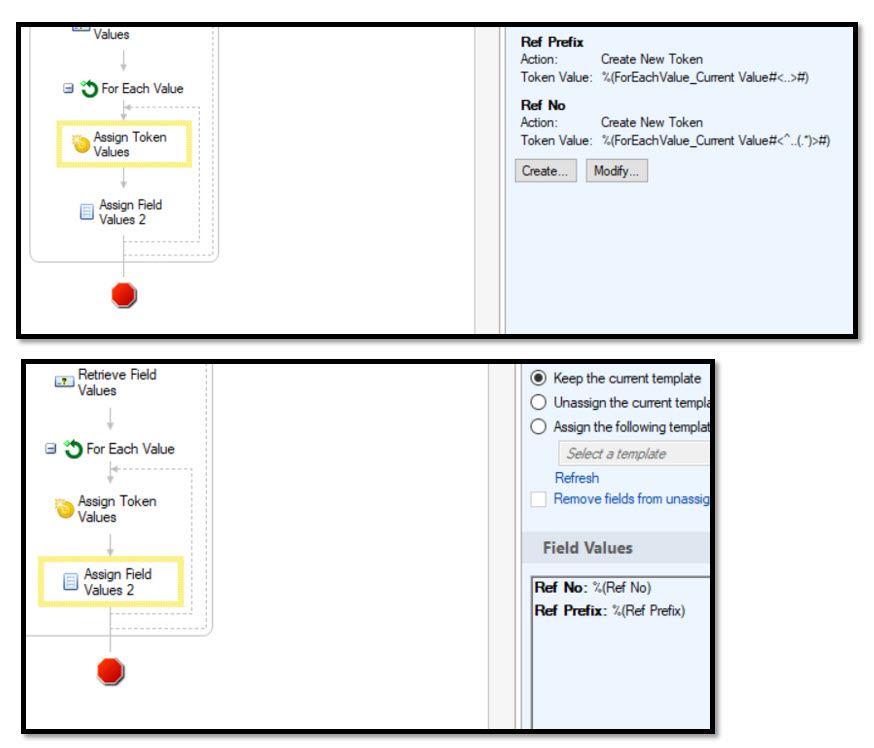Collapse the For Each Value node in bottom workflow

(51, 449)
